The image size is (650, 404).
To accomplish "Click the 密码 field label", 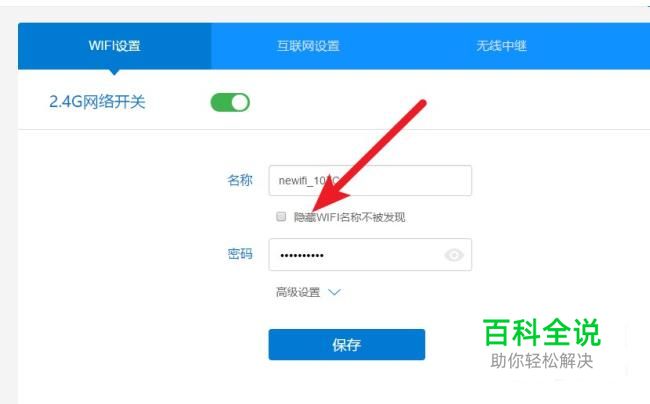I will pyautogui.click(x=240, y=254).
